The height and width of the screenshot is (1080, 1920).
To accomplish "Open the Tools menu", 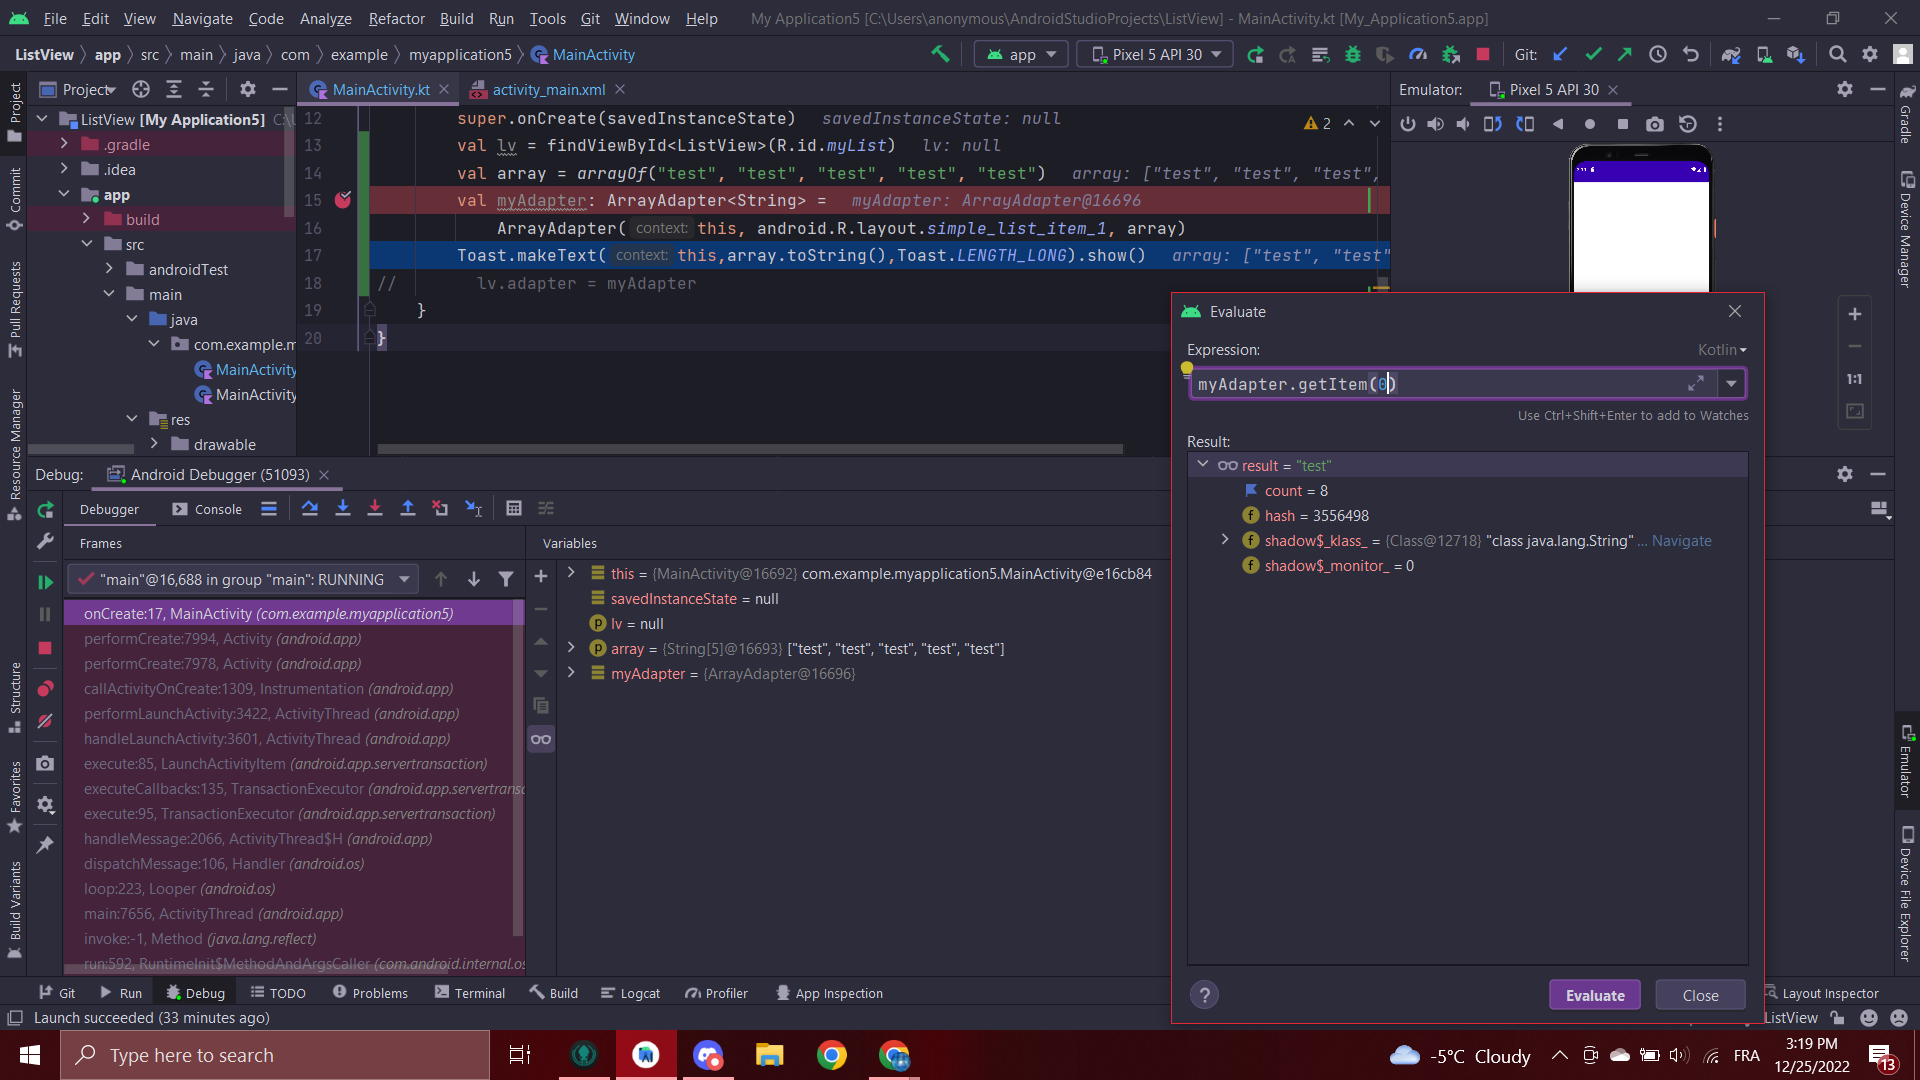I will (x=547, y=18).
